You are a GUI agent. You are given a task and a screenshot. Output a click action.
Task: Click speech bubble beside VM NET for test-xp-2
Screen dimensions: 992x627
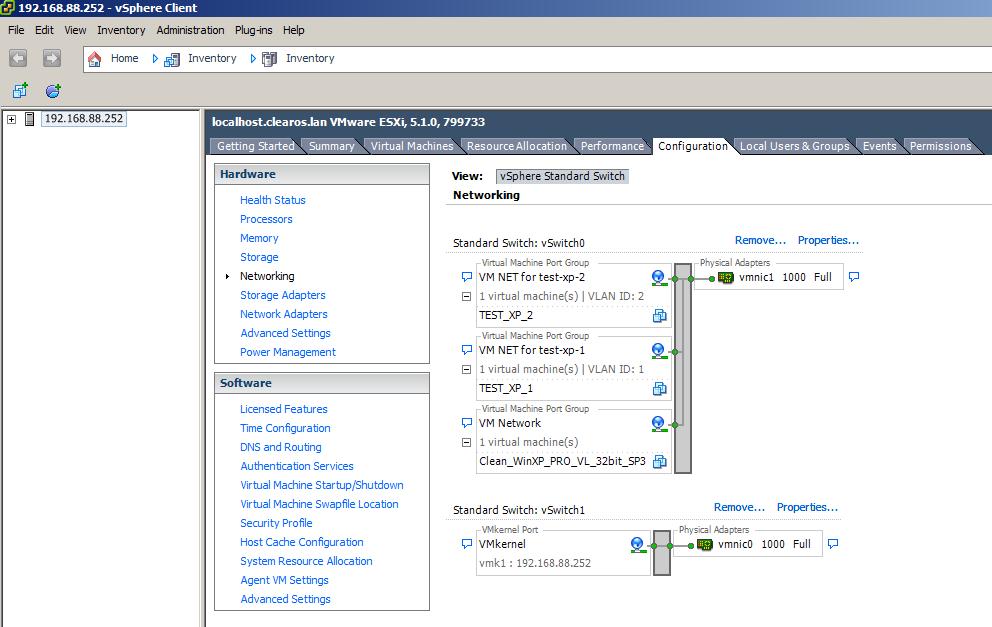(467, 277)
